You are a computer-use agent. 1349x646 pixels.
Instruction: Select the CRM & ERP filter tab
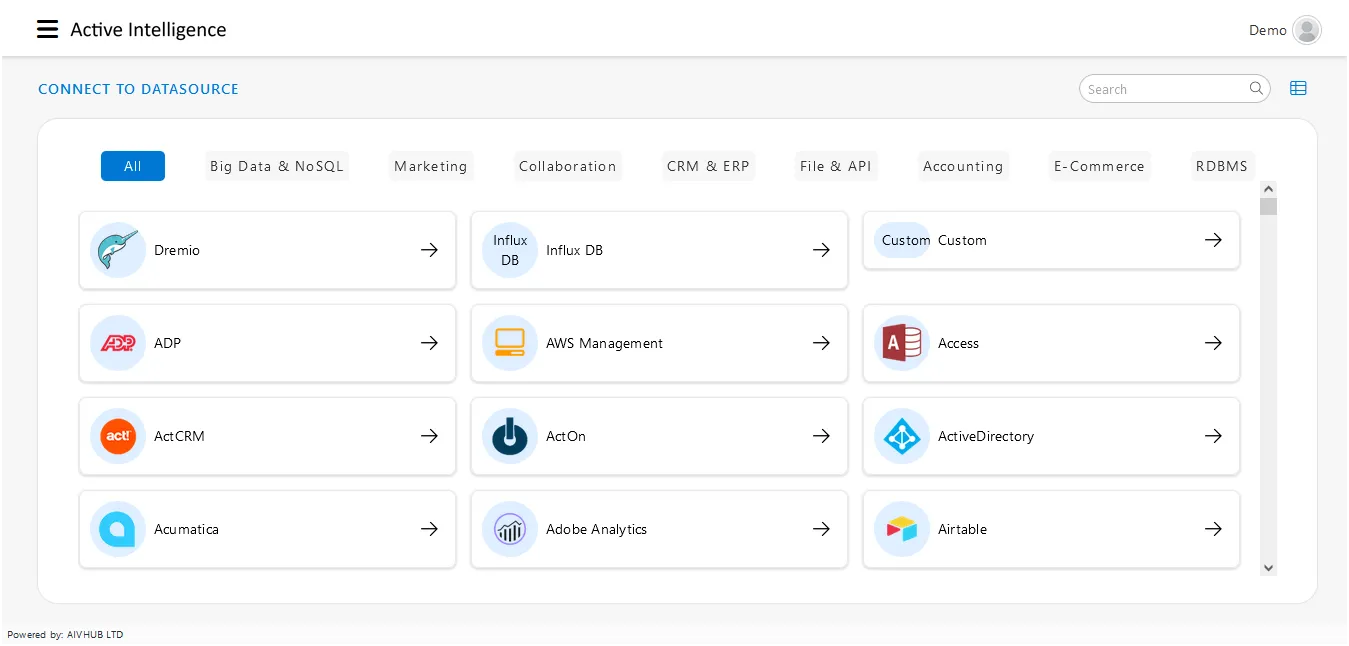point(708,166)
